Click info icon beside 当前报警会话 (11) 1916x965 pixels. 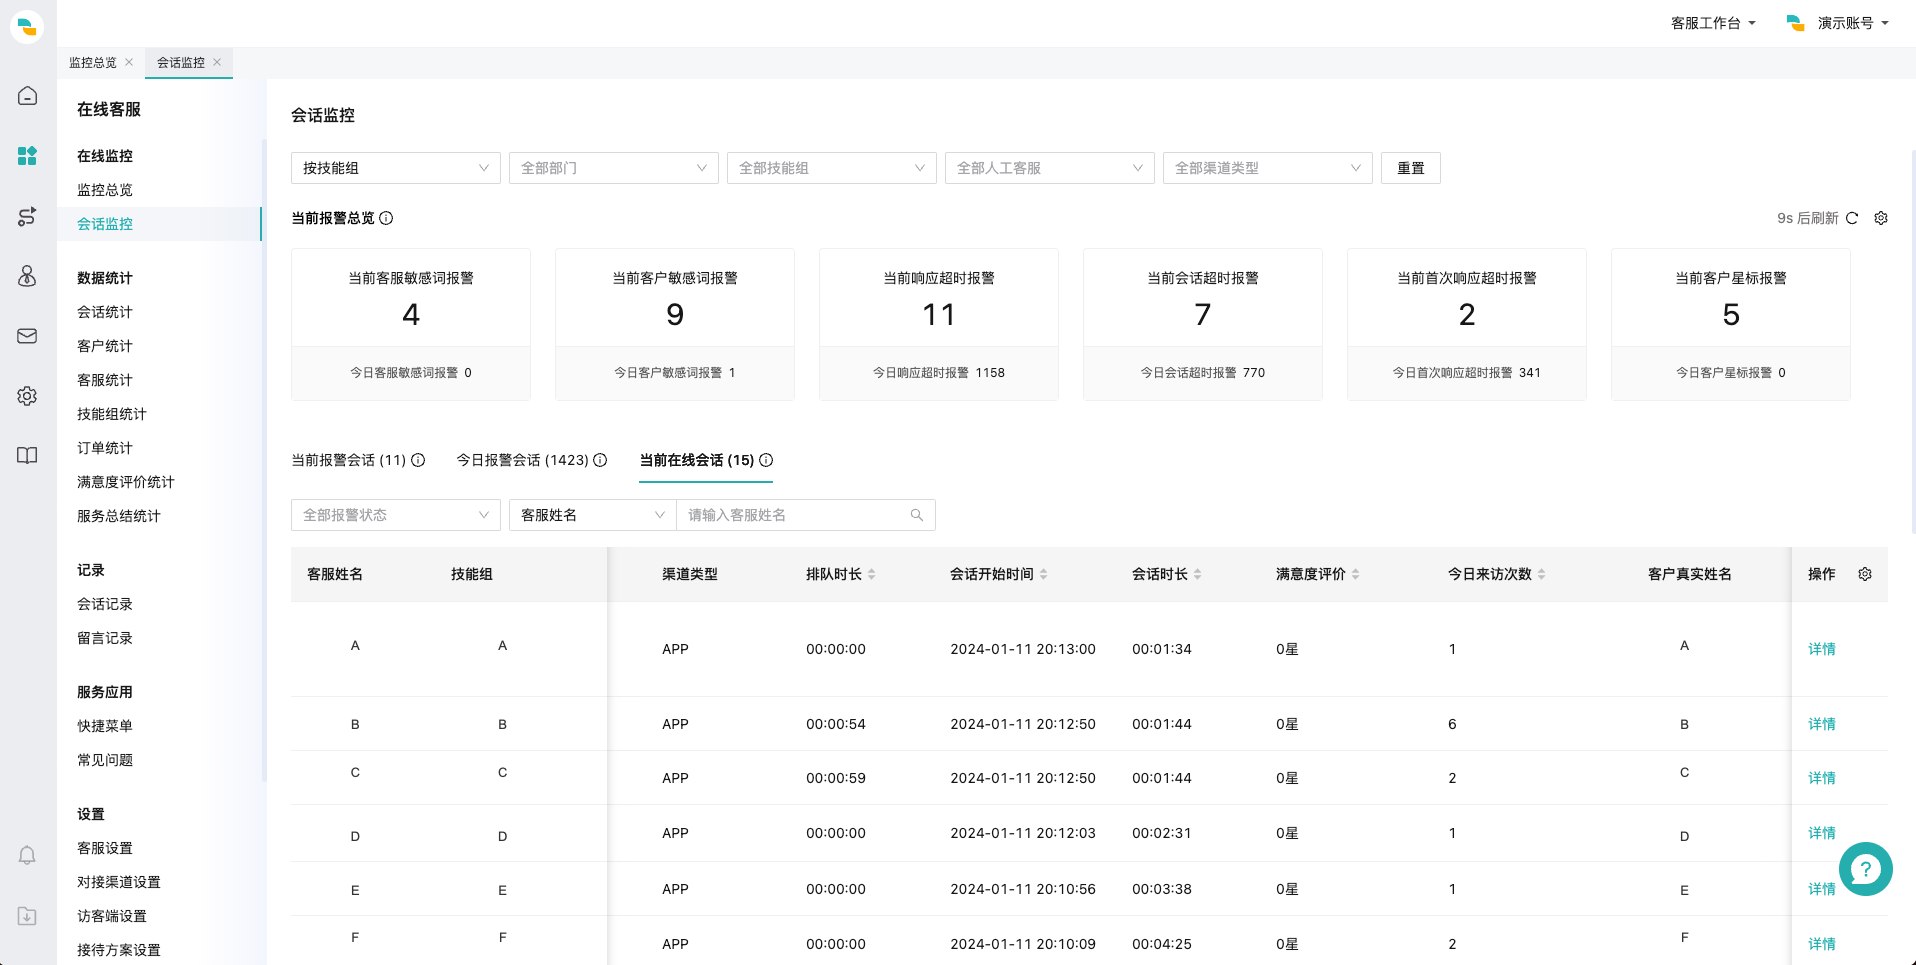coord(418,460)
